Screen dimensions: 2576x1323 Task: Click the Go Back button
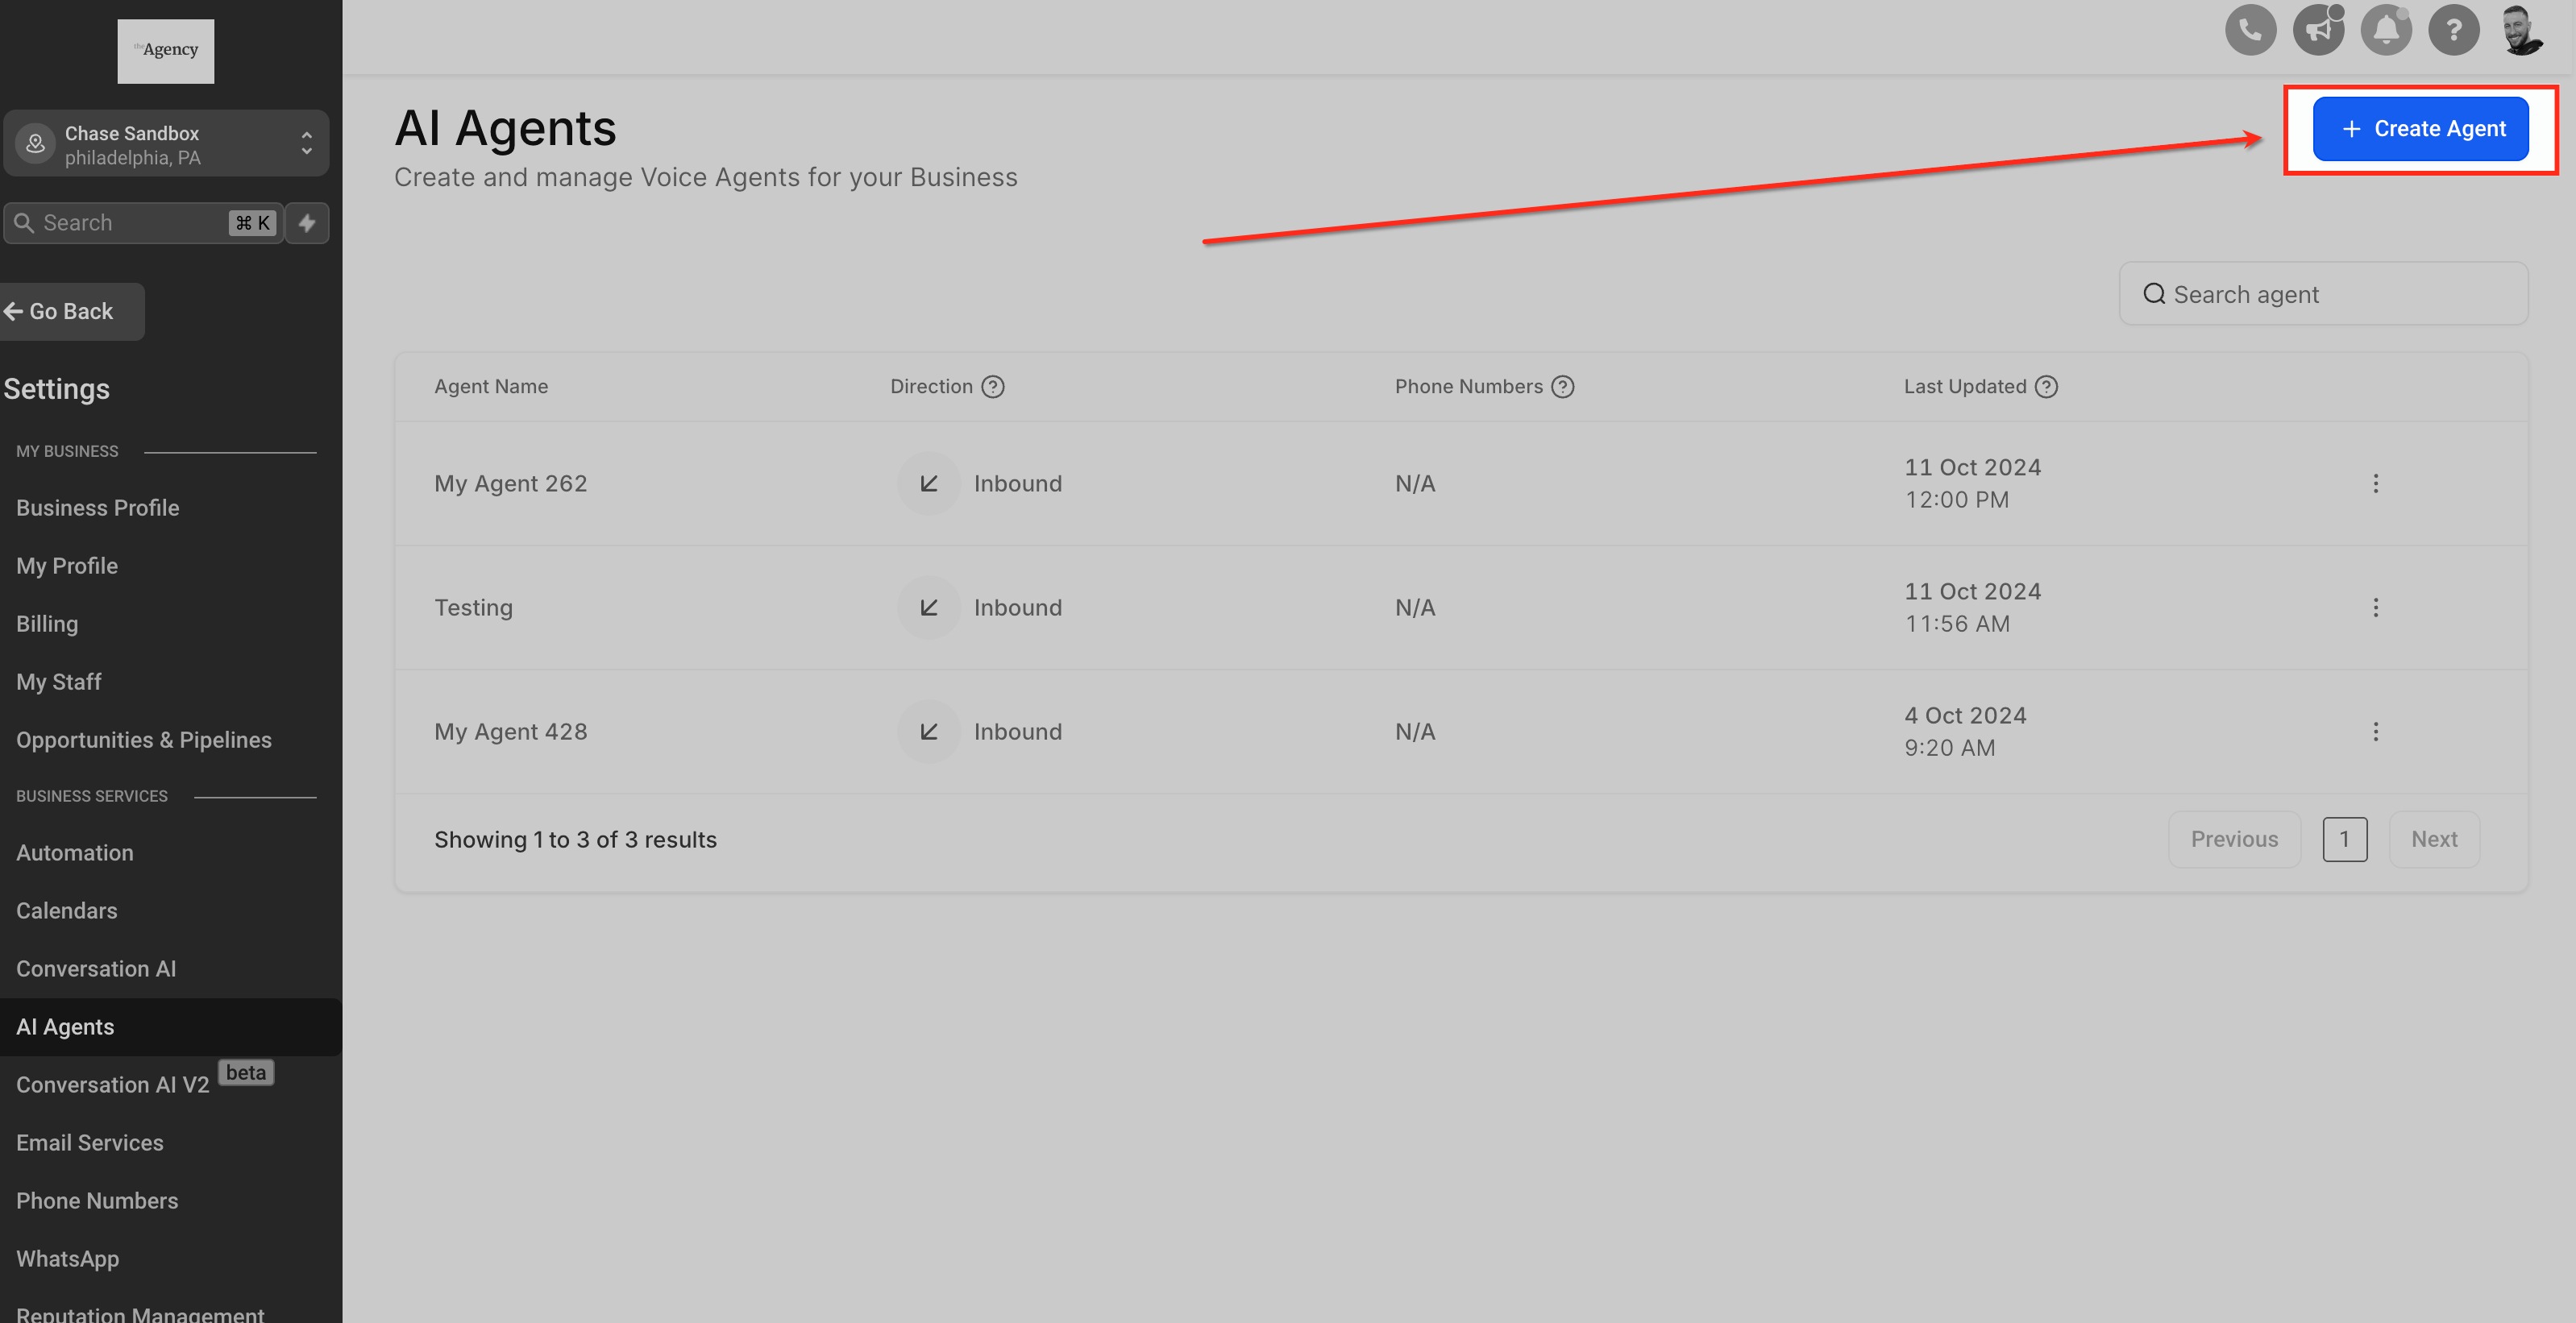tap(70, 312)
